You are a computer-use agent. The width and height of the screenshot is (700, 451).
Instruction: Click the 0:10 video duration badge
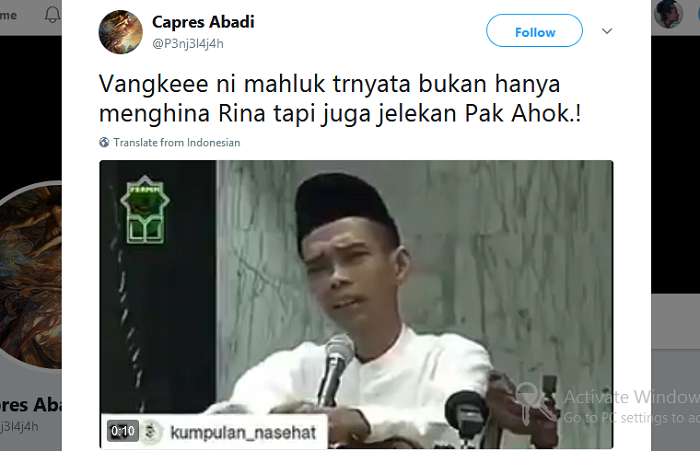123,431
